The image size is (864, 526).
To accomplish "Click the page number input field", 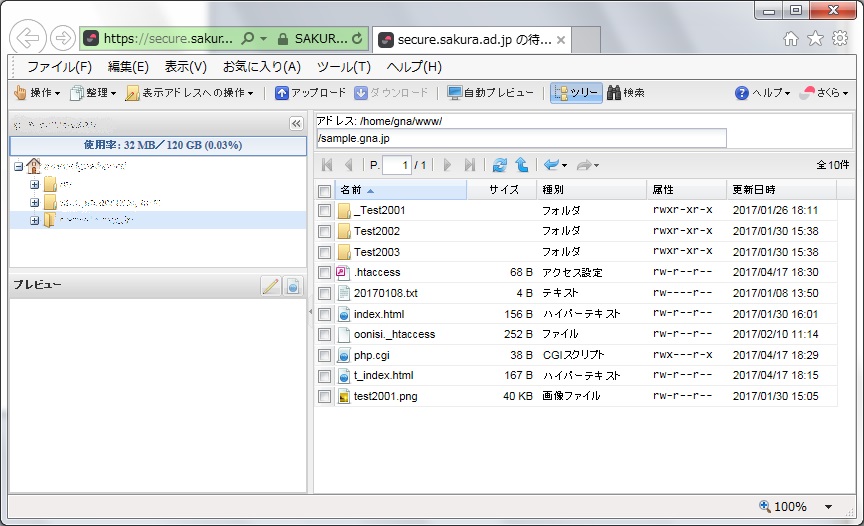I will (x=396, y=165).
